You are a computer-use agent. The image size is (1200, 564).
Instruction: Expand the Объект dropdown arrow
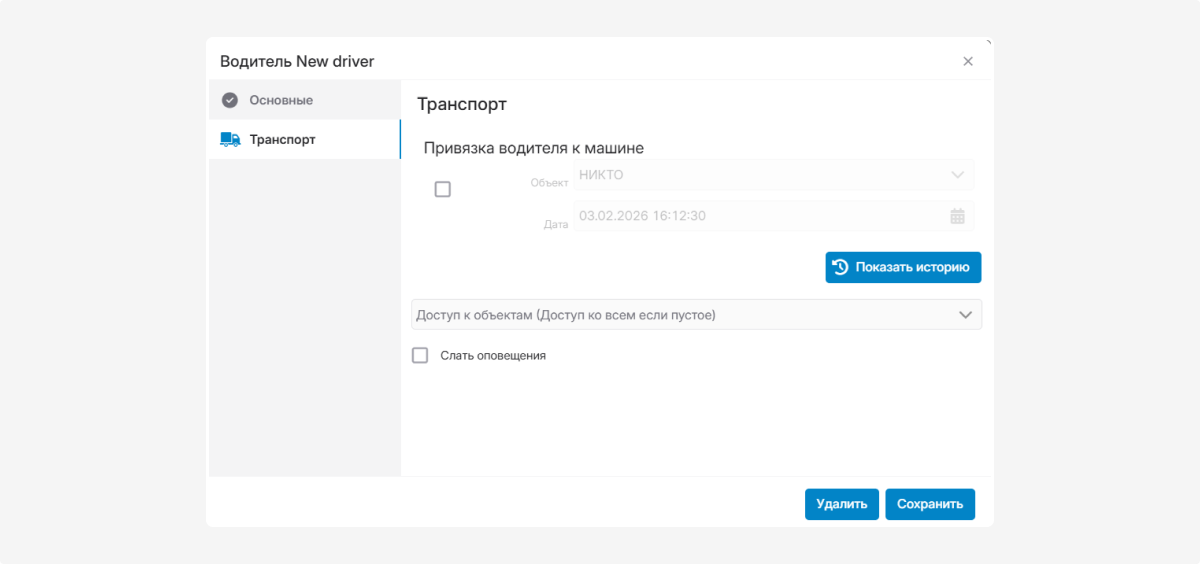coord(957,175)
